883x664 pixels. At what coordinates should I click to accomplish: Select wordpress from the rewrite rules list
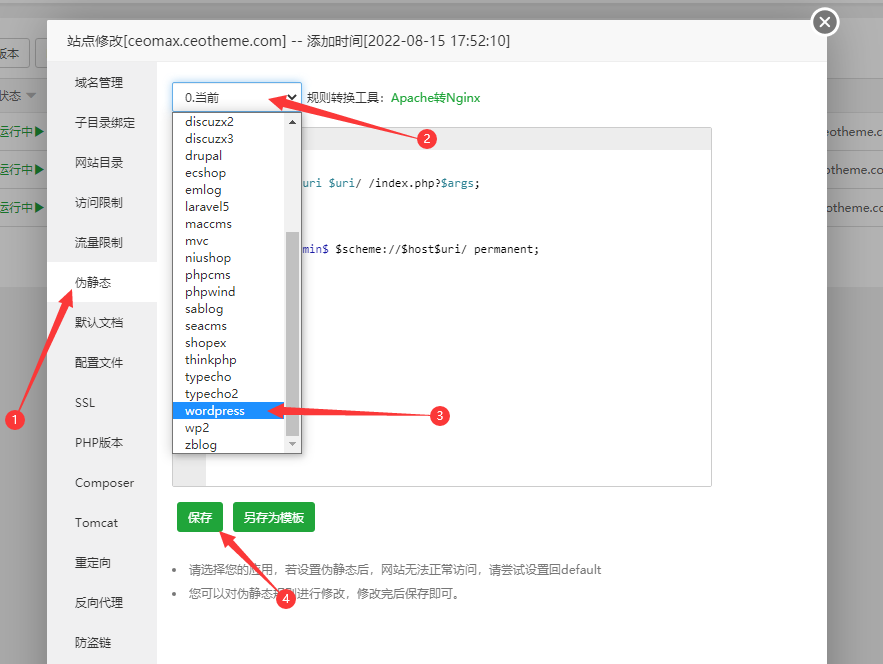214,410
